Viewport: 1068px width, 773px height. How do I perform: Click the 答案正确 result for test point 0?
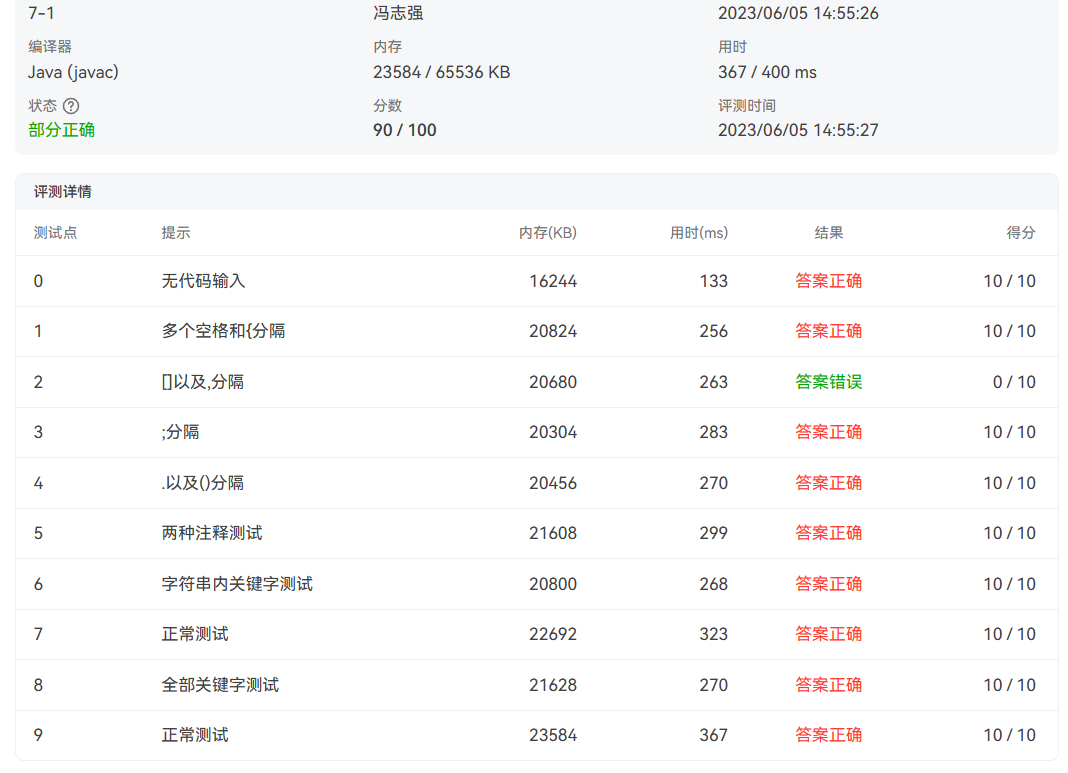click(x=829, y=281)
